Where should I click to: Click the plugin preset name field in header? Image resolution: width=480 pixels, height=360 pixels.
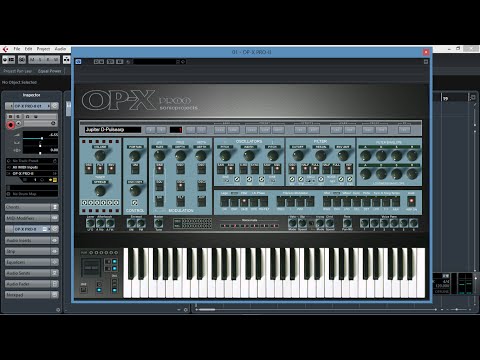(x=155, y=62)
